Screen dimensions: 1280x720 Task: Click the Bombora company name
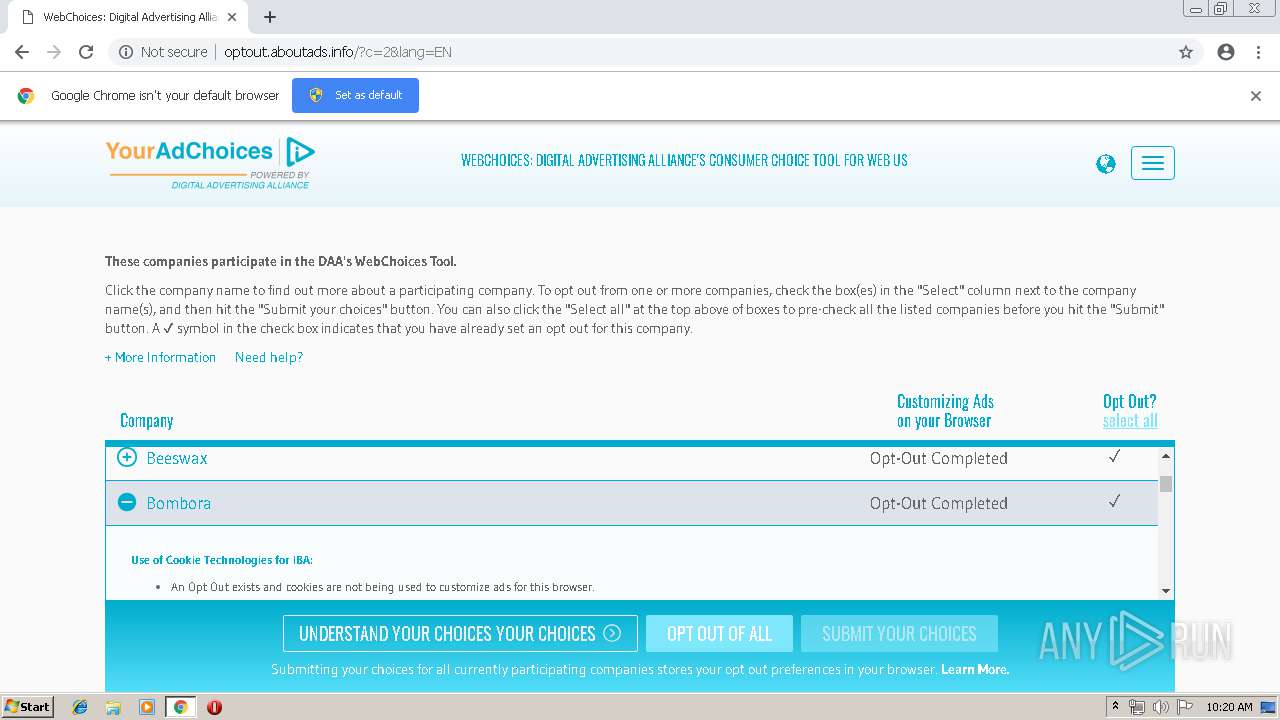[x=179, y=503]
